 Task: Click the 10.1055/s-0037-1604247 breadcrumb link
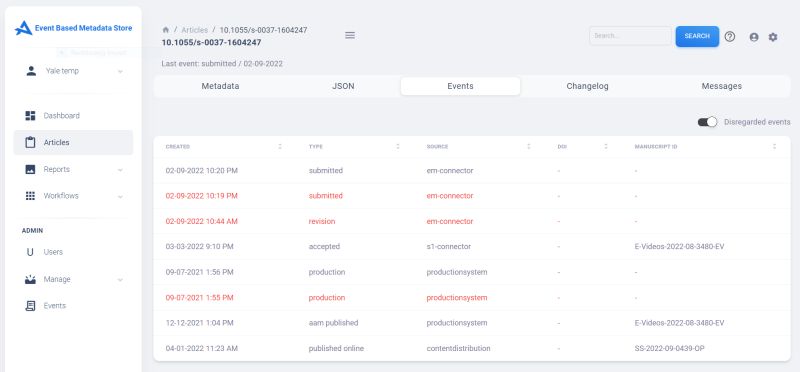(263, 30)
